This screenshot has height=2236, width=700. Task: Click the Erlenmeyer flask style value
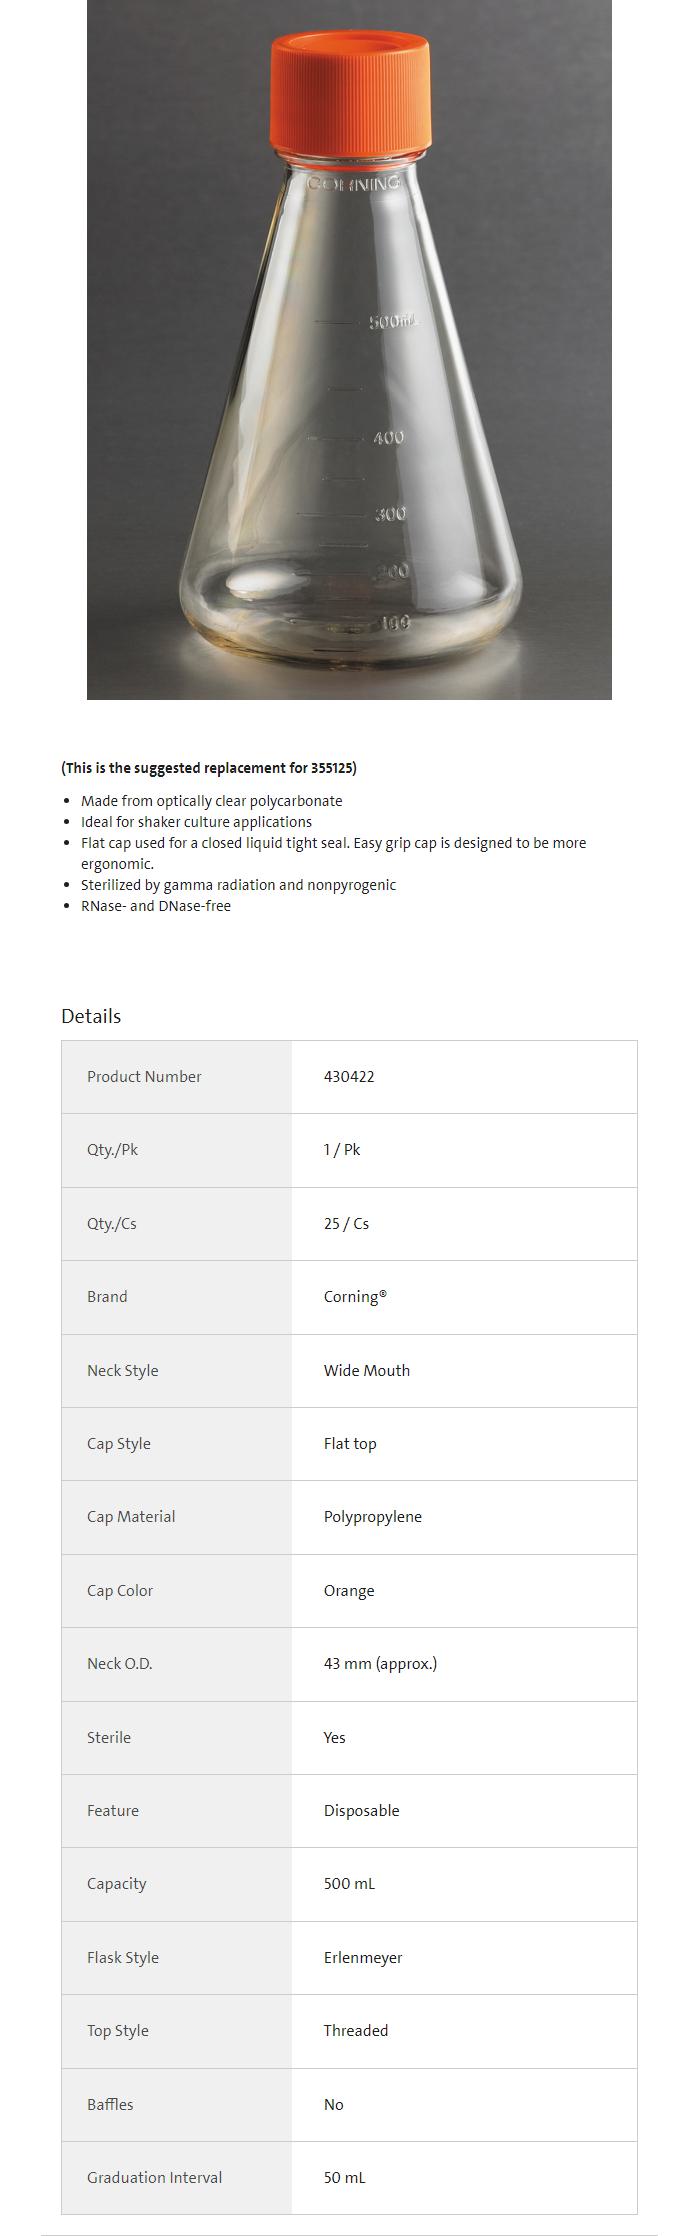tap(363, 1958)
